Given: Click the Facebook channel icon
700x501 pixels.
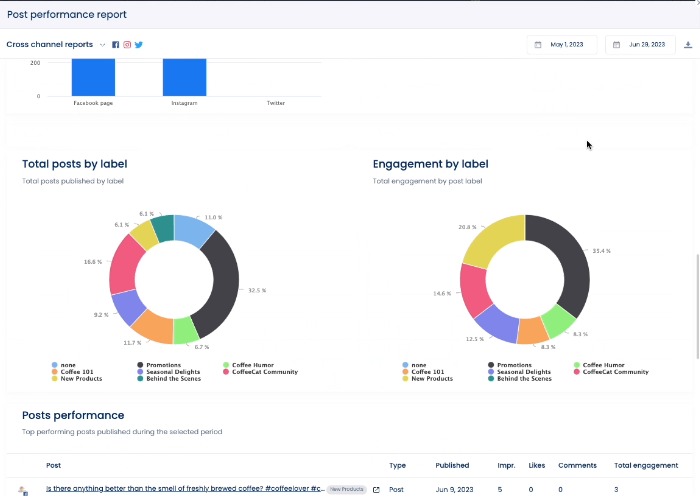Looking at the screenshot, I should coord(116,45).
